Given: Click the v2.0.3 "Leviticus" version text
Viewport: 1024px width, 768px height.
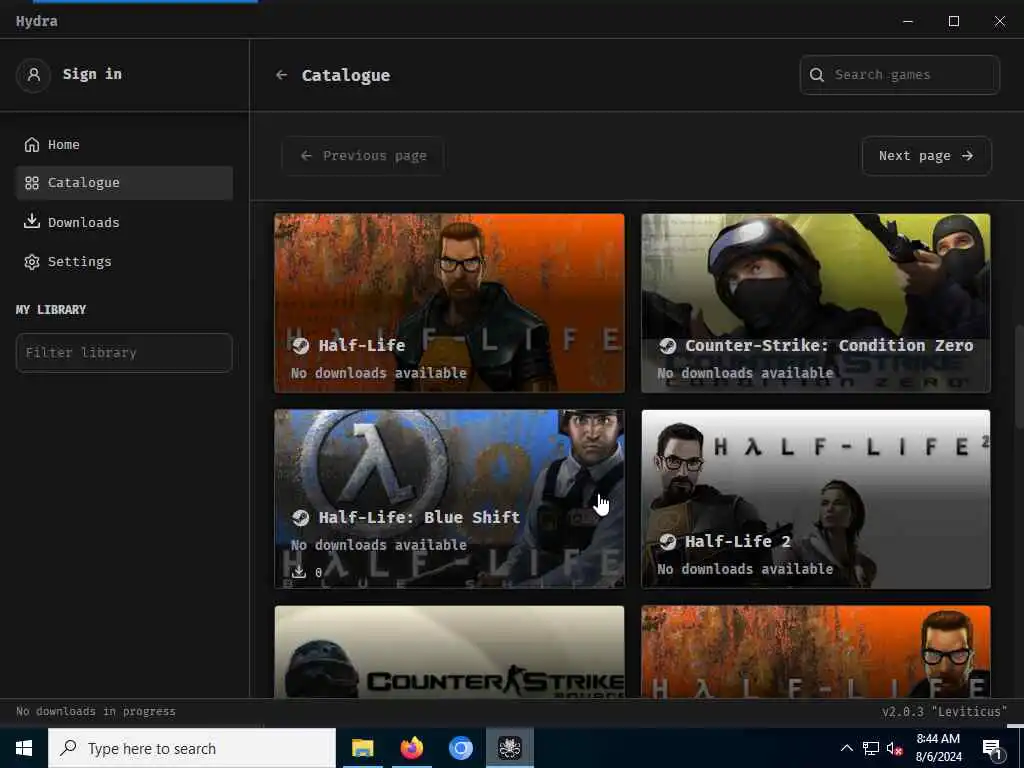Looking at the screenshot, I should (944, 711).
